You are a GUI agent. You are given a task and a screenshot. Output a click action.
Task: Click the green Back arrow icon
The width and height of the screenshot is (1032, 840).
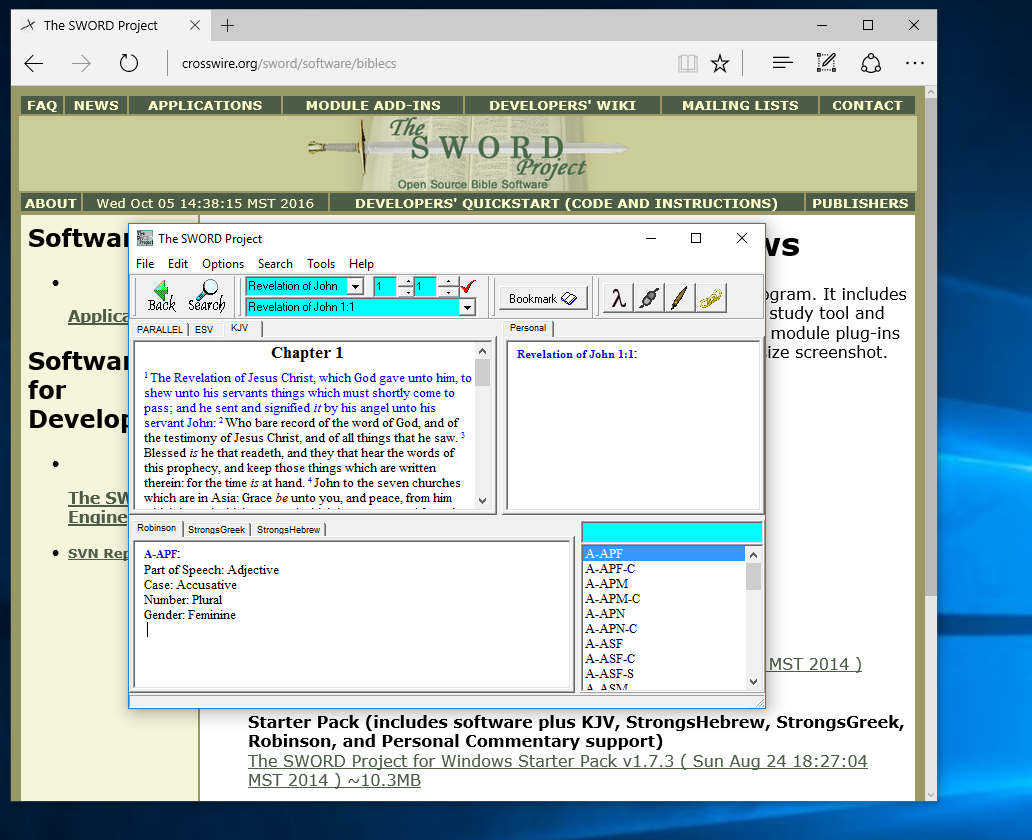pyautogui.click(x=161, y=296)
